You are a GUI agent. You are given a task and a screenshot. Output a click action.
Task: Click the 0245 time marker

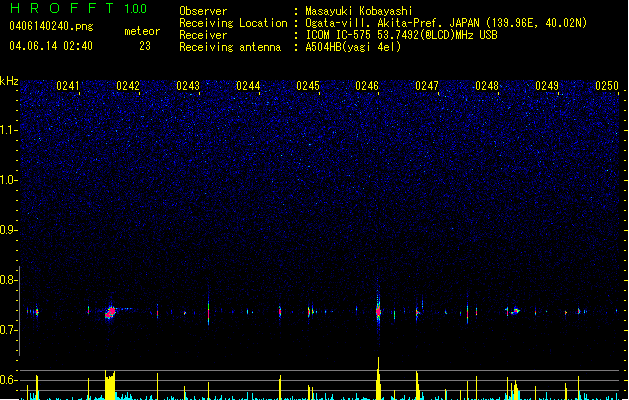[308, 86]
